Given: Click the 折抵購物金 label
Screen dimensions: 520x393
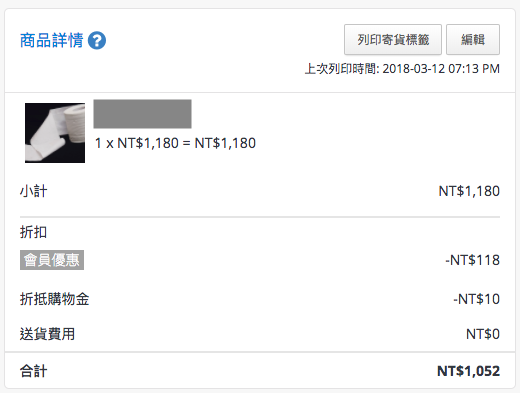Looking at the screenshot, I should coord(54,299).
